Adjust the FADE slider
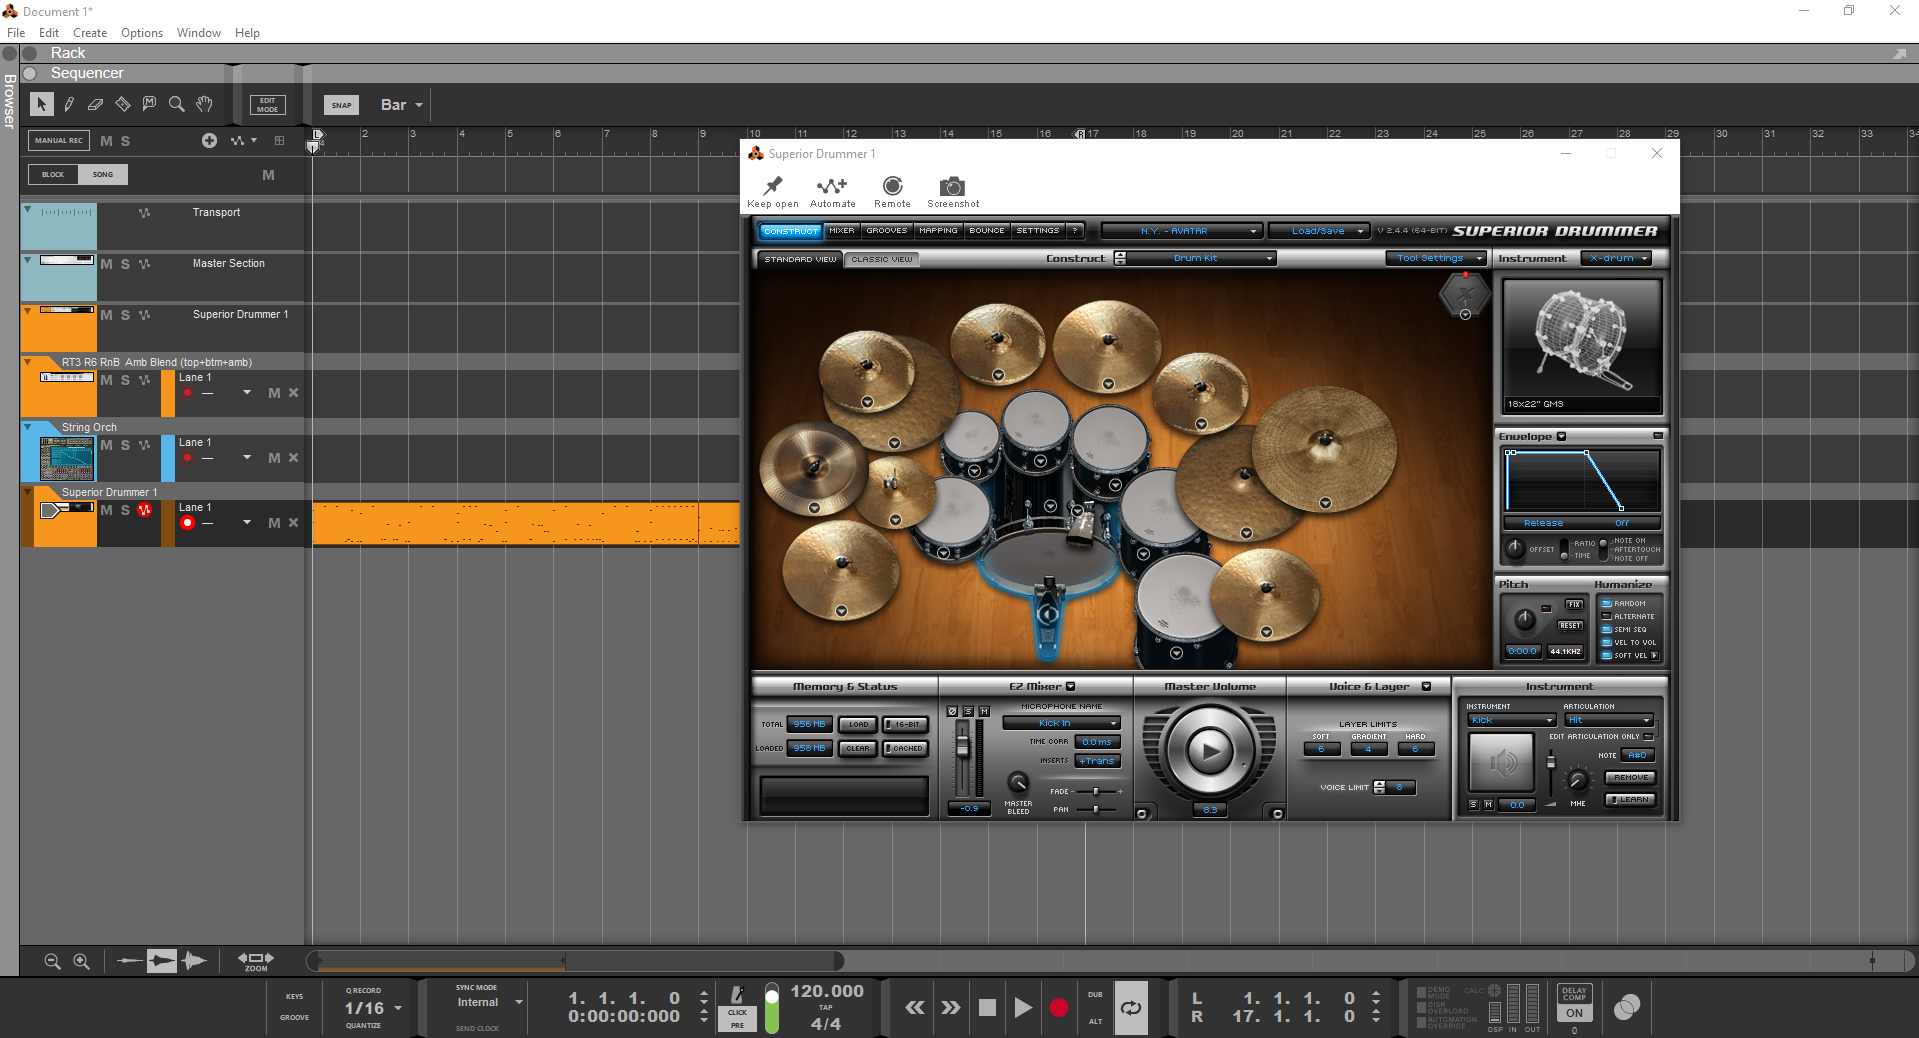 (1096, 791)
